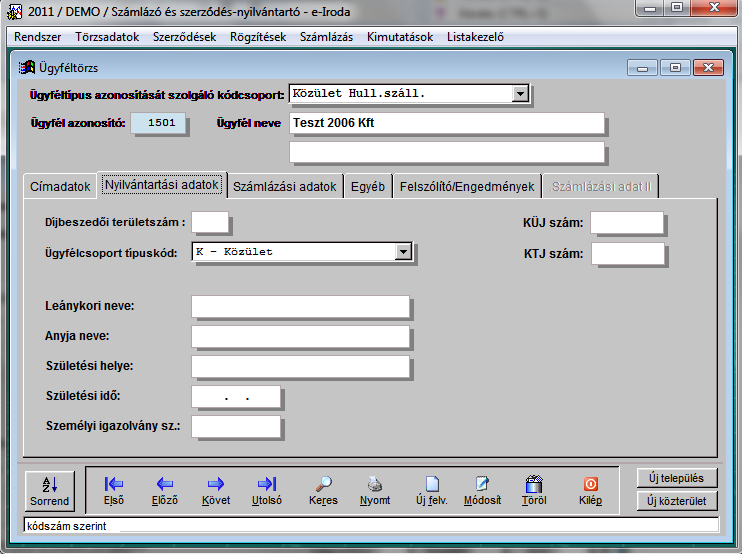Create a new record with Új felv.
The height and width of the screenshot is (554, 742).
click(431, 489)
